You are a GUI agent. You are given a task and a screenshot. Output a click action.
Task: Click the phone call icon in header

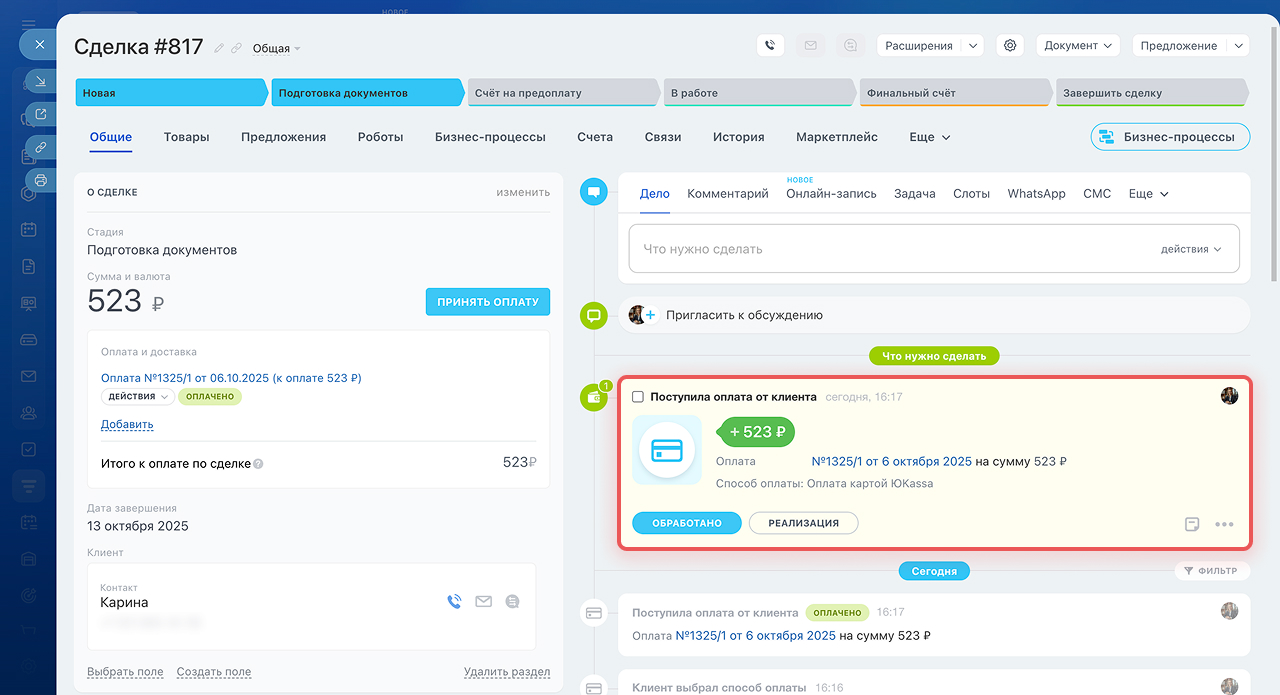(769, 45)
